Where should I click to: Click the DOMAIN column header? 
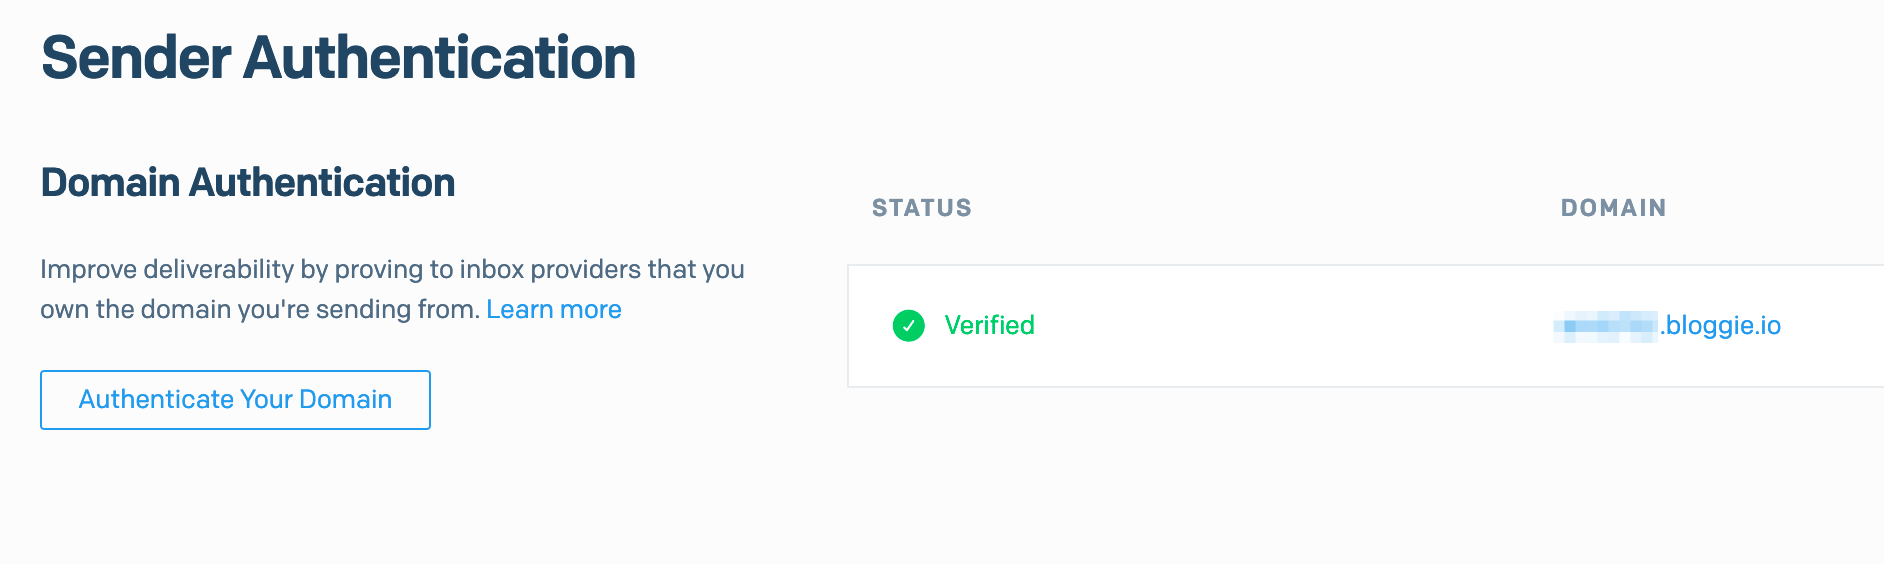[1613, 208]
